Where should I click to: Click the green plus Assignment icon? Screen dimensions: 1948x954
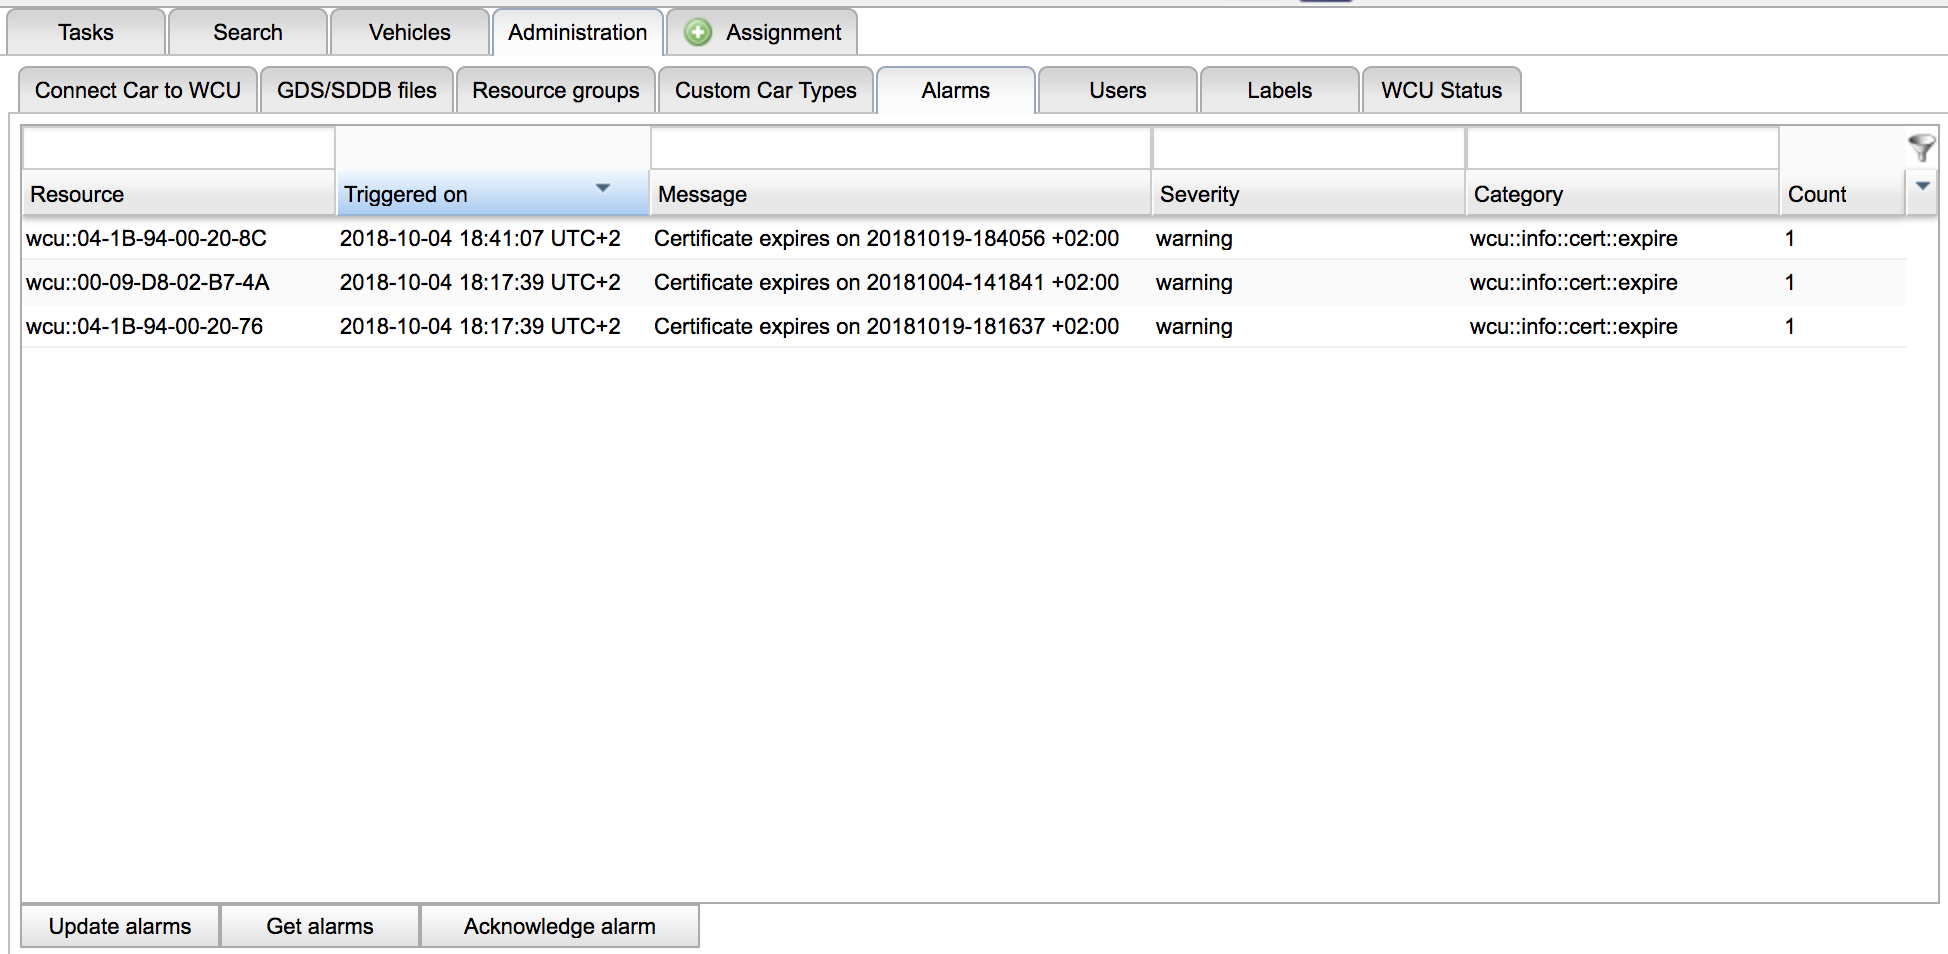click(698, 33)
